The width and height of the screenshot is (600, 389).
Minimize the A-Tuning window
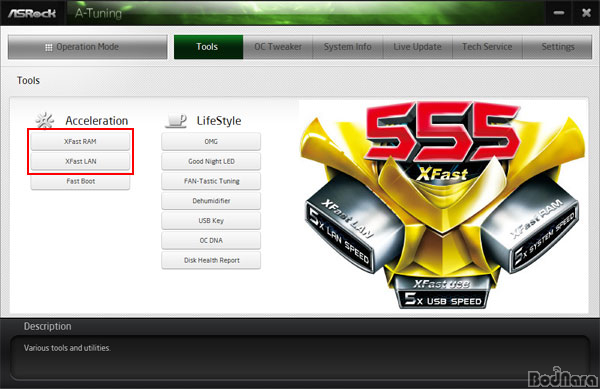click(x=559, y=13)
